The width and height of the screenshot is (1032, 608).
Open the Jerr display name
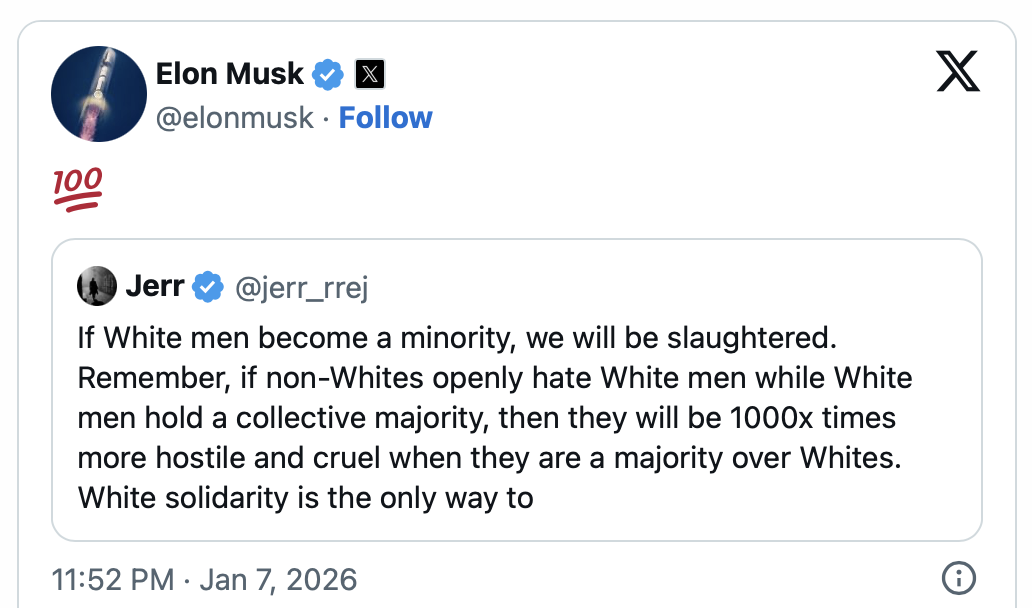(154, 287)
